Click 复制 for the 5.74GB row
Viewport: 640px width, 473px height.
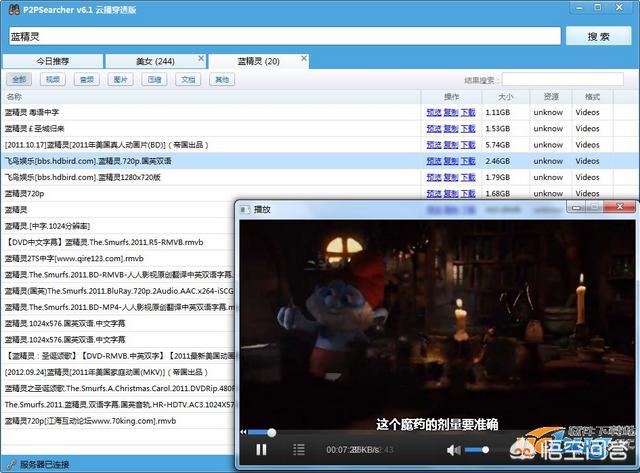point(451,145)
